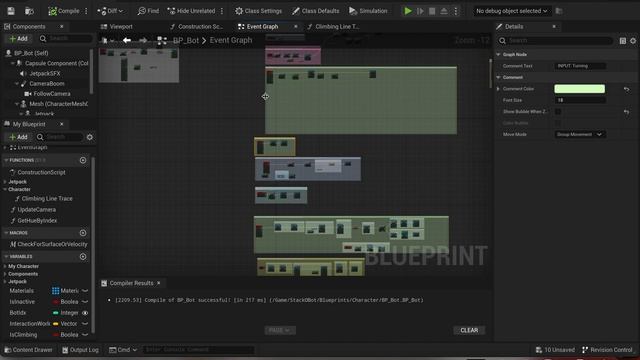This screenshot has height=360, width=640.
Task: Toggle visibility eye for BotIdx variable
Action: [85, 313]
